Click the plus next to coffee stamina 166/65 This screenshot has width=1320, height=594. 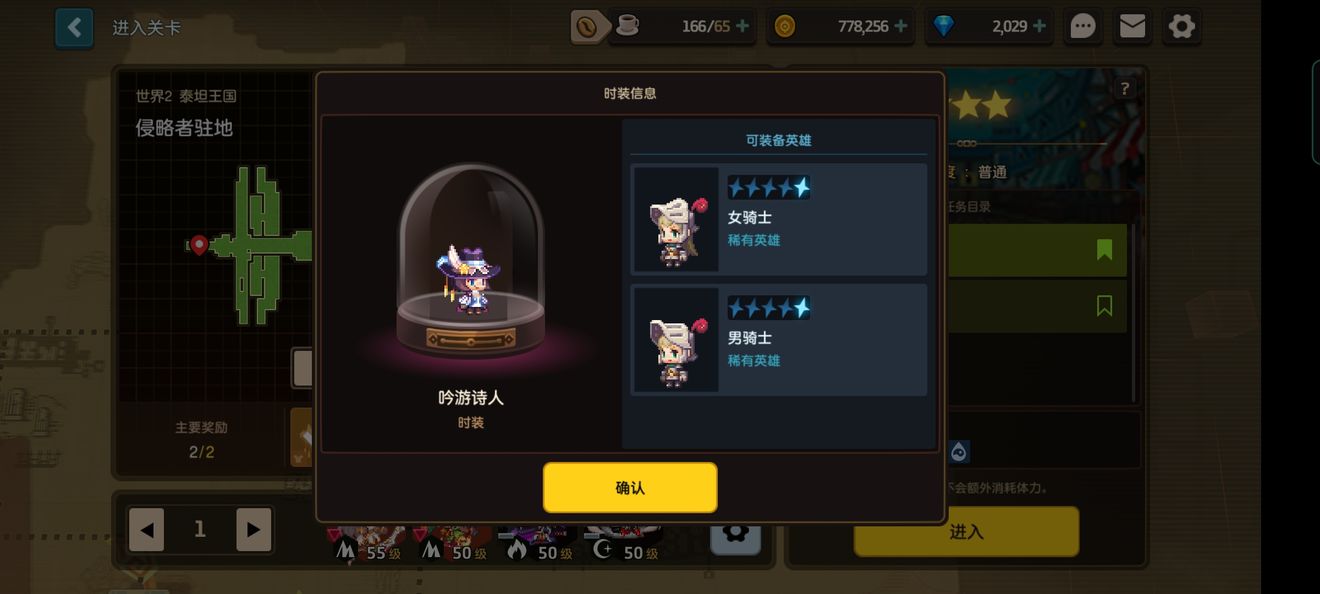click(742, 27)
